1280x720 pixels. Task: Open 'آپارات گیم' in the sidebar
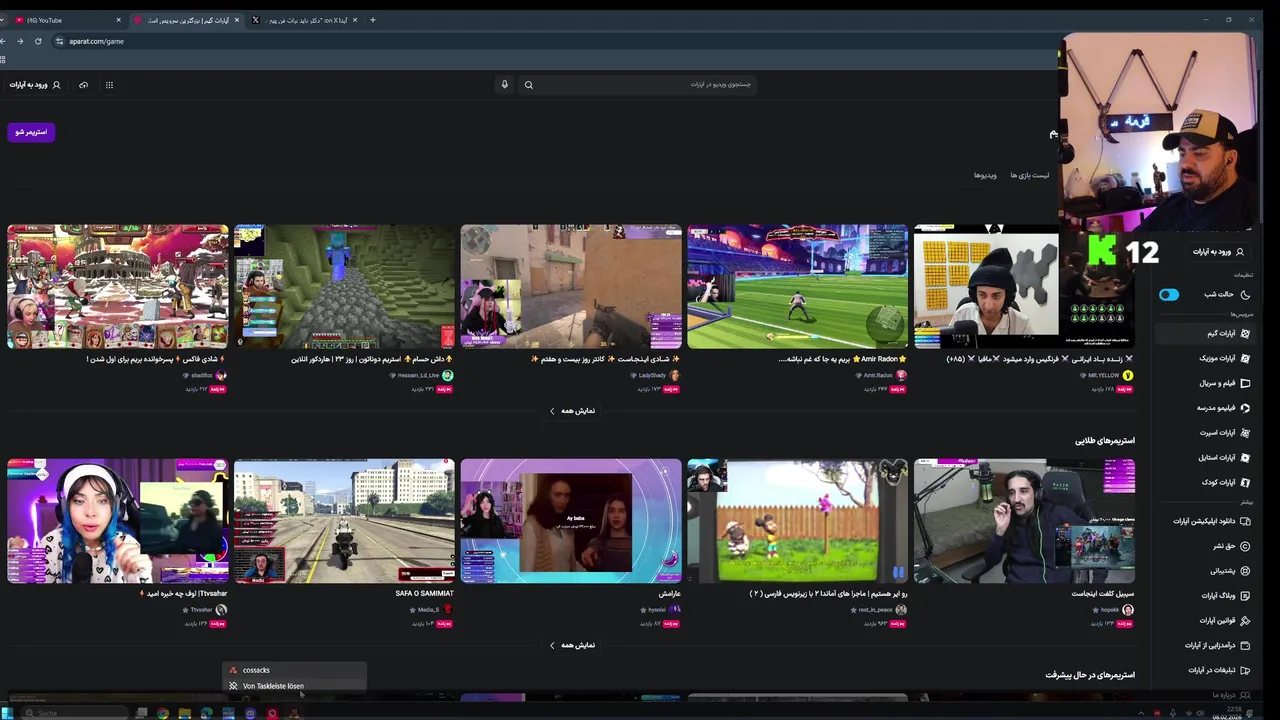(1204, 333)
